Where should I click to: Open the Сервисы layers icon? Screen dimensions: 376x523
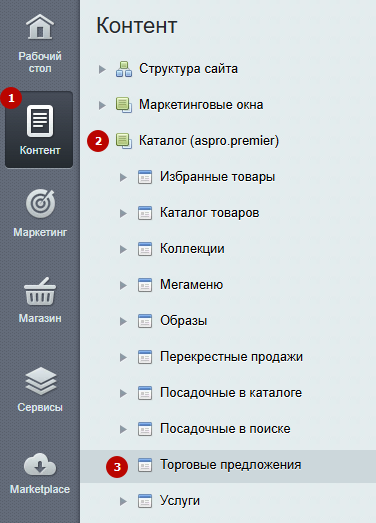click(40, 381)
